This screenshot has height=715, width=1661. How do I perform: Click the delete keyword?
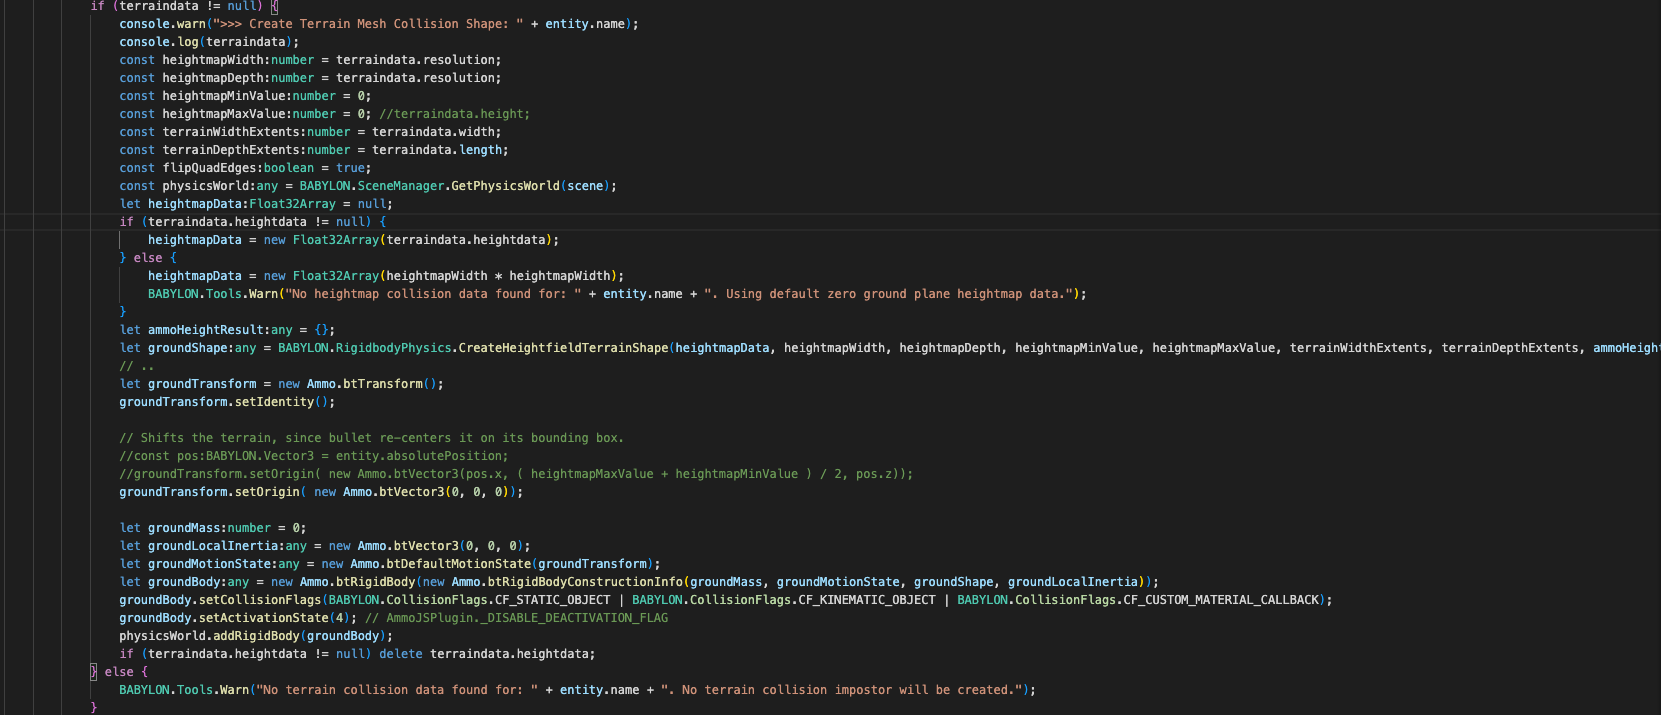(401, 654)
